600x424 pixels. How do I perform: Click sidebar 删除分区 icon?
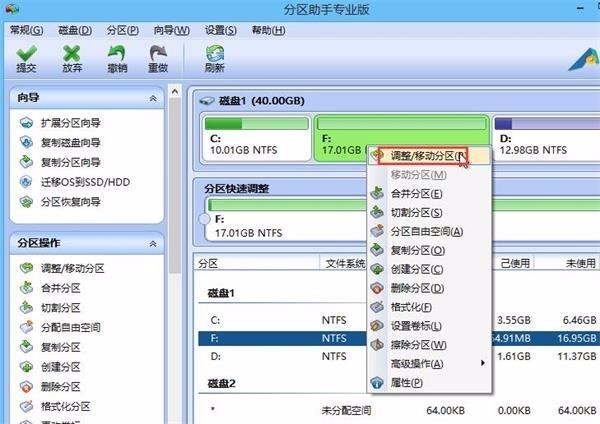[x=26, y=386]
